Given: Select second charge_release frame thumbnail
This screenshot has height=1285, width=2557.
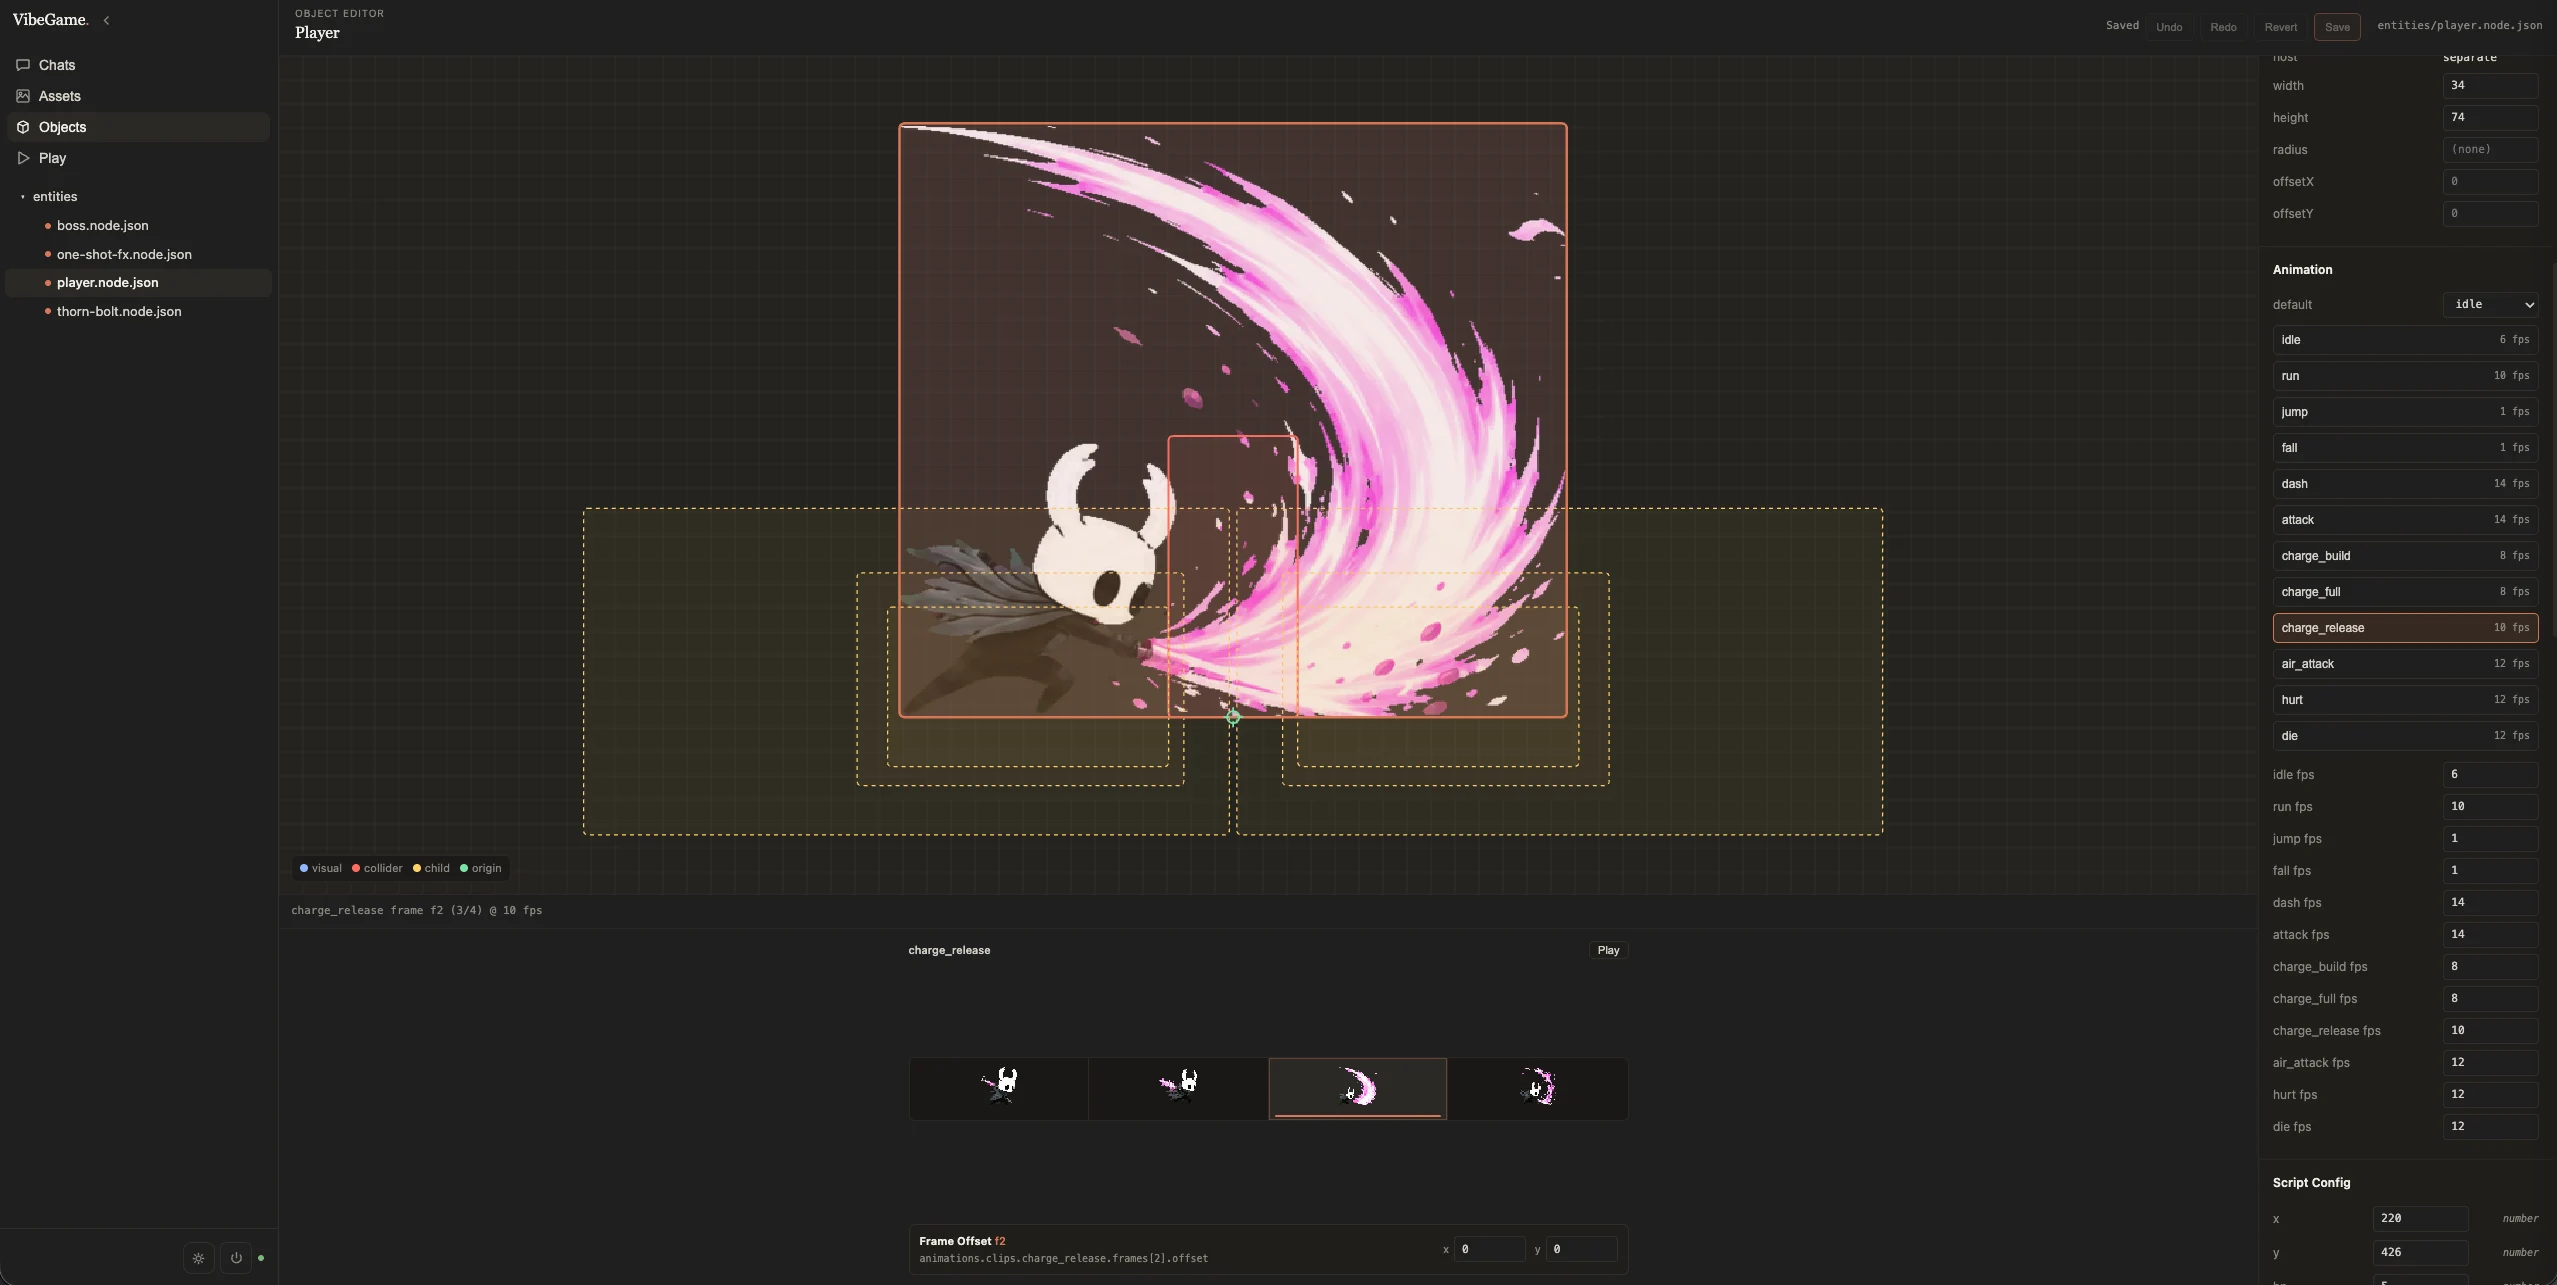Looking at the screenshot, I should (1178, 1089).
